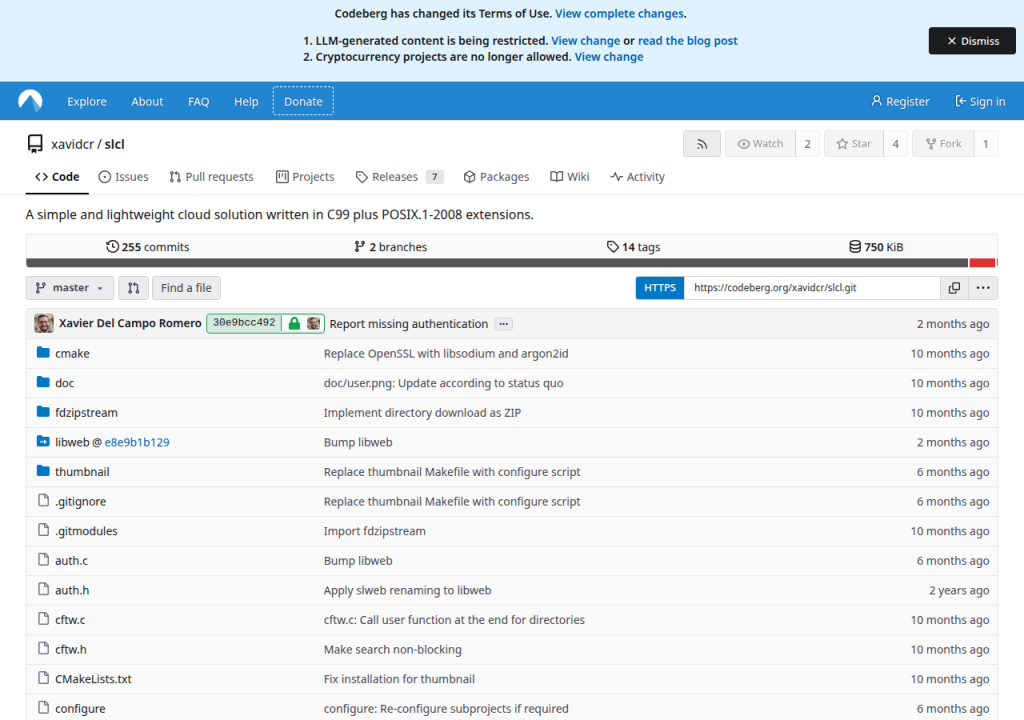Click the fdzipstream folder icon
1024x720 pixels.
click(43, 412)
